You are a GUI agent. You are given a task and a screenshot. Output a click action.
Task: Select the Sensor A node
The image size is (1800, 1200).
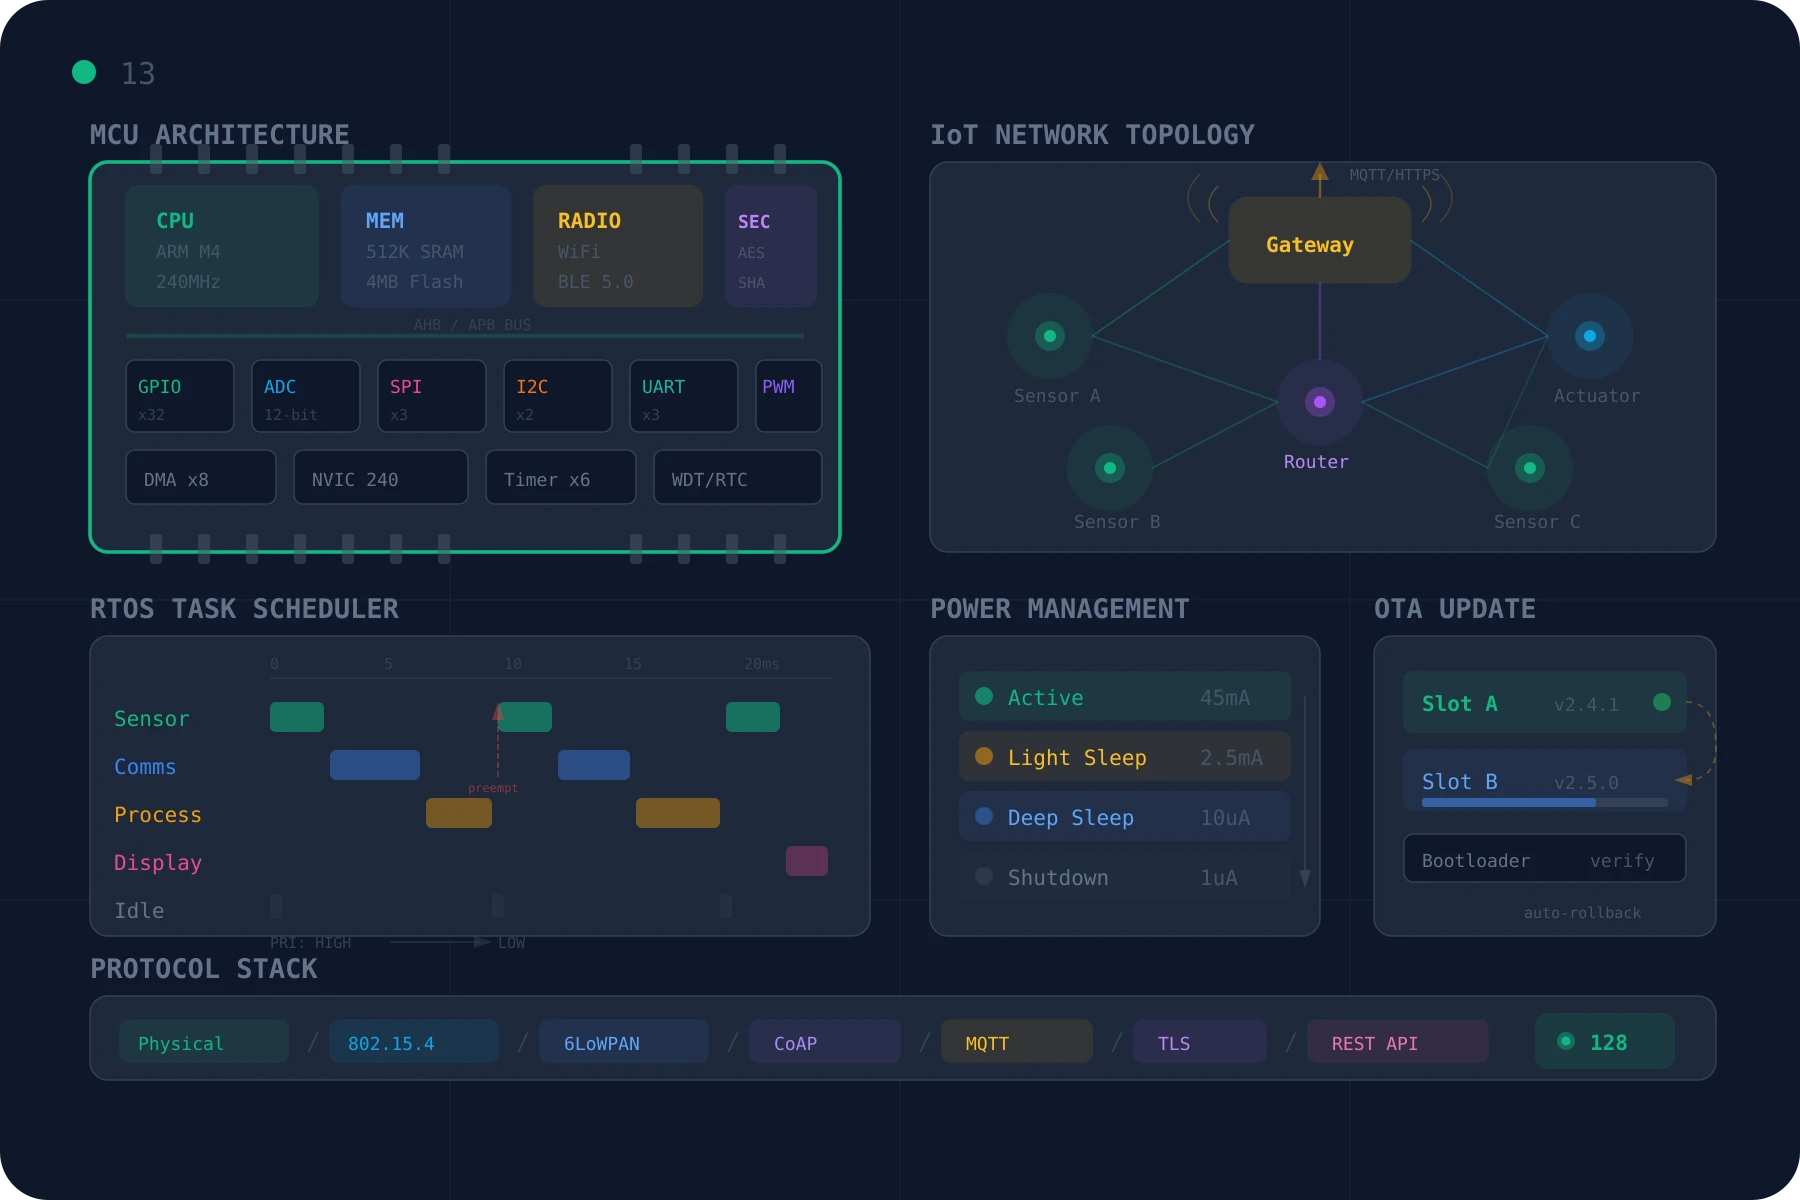(x=1048, y=336)
